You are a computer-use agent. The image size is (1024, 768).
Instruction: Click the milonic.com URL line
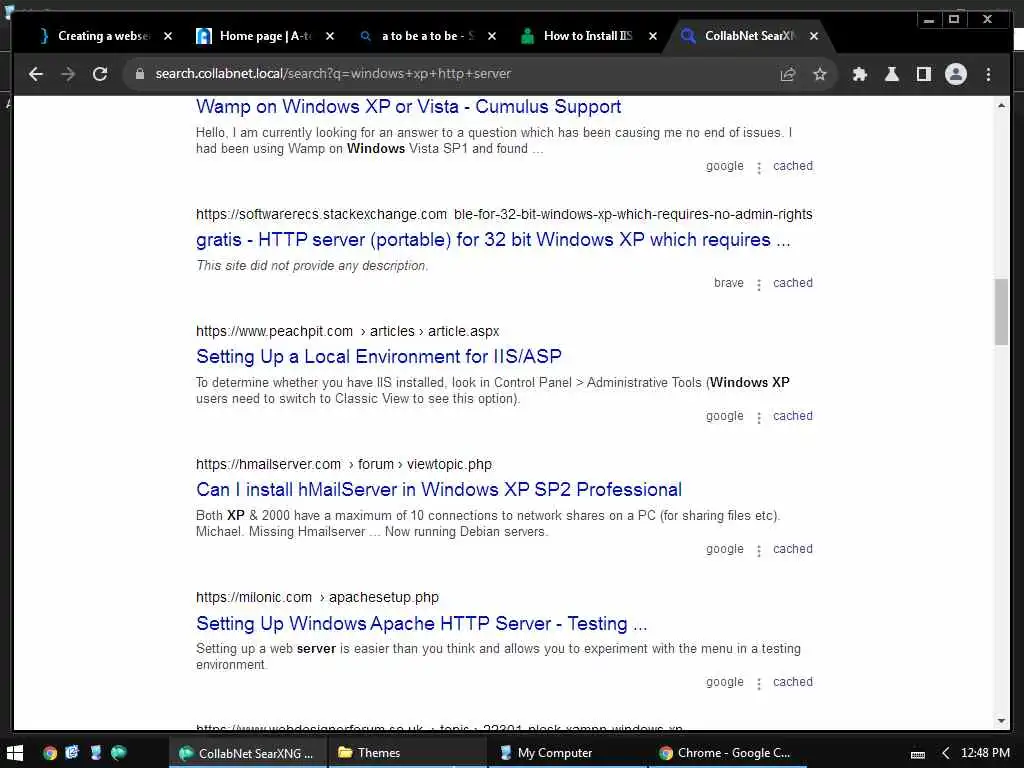pyautogui.click(x=317, y=598)
